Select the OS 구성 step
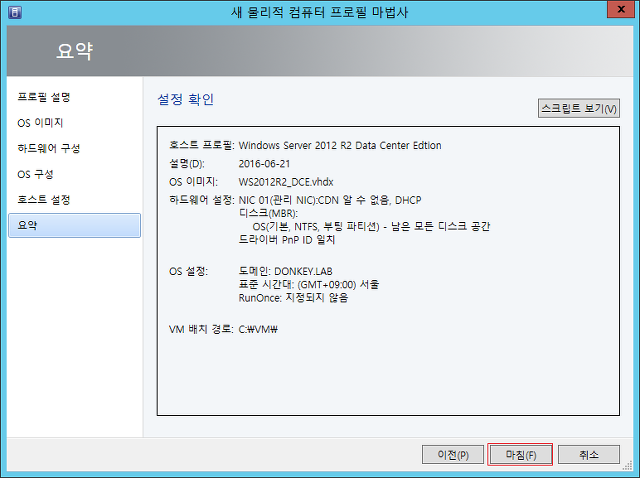 point(35,174)
